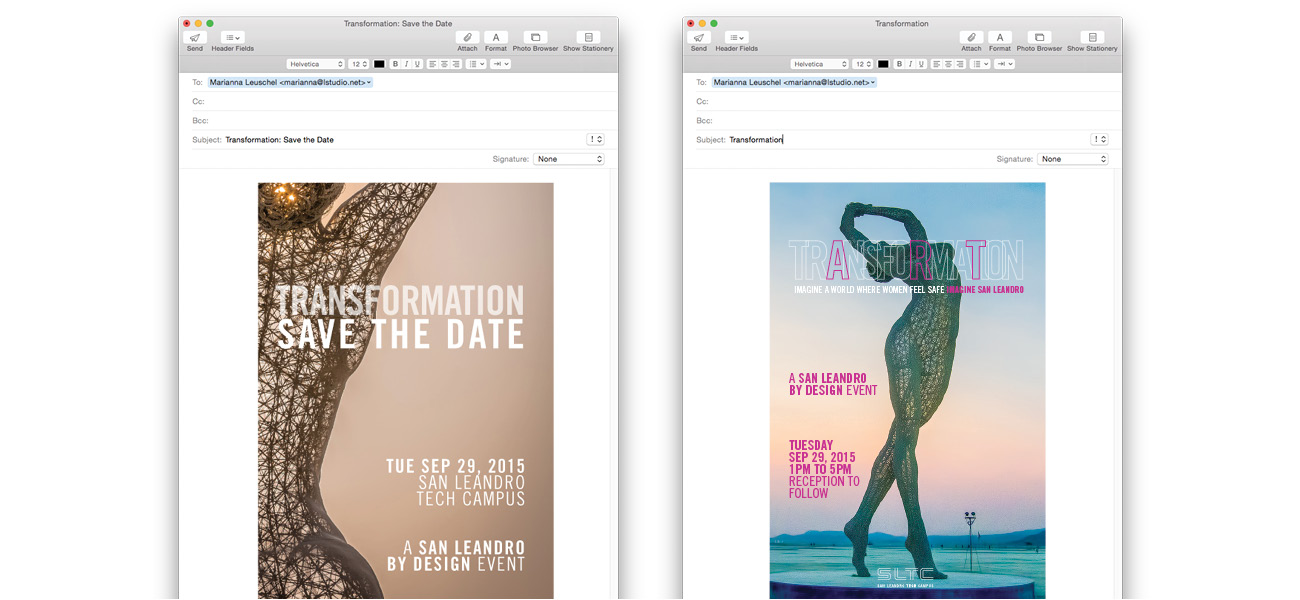
Task: Click black text color swatch in the right window
Action: point(883,64)
